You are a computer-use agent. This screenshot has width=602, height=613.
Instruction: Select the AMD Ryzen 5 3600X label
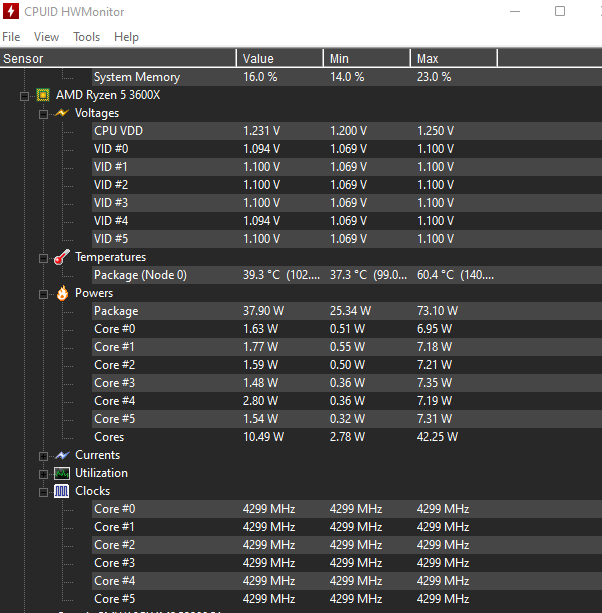pos(108,95)
